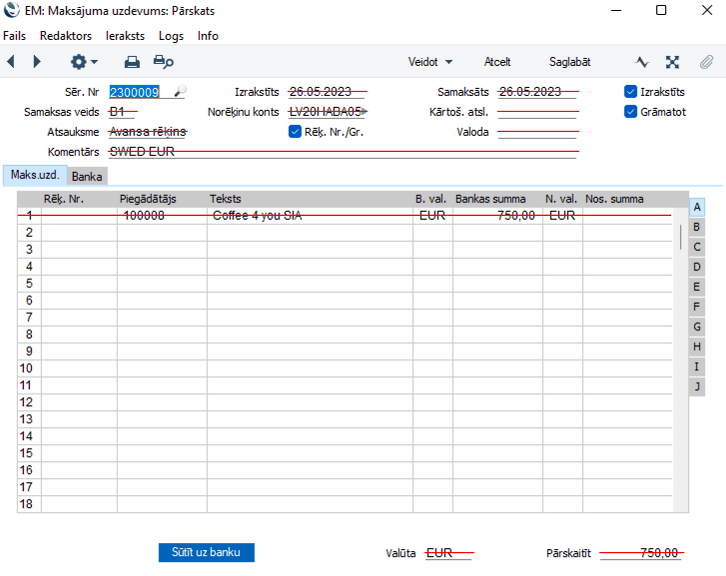Open the gear settings menu
The height and width of the screenshot is (576, 726).
coord(83,62)
